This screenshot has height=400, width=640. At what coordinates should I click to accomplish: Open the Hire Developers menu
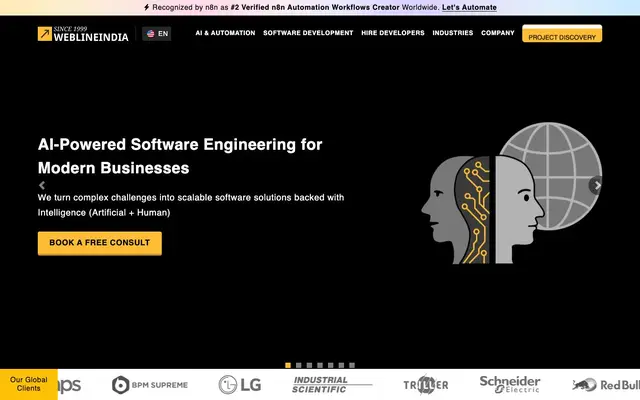click(x=393, y=33)
